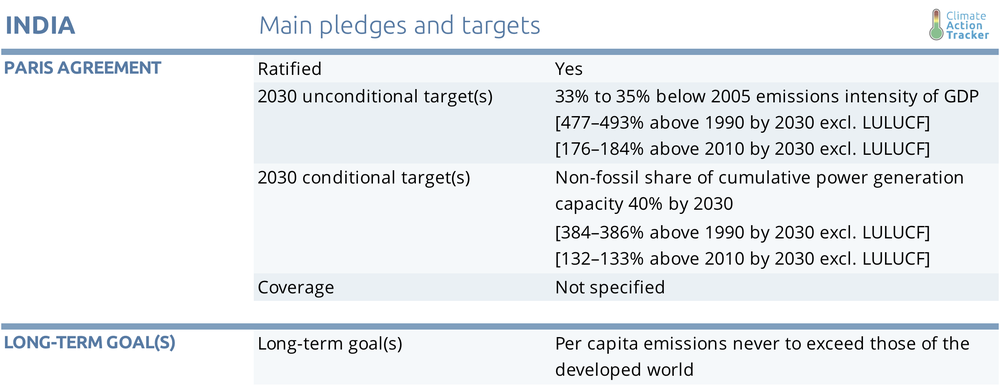Select the Long-term goal(s) row label
Image resolution: width=1000 pixels, height=392 pixels.
pos(330,344)
